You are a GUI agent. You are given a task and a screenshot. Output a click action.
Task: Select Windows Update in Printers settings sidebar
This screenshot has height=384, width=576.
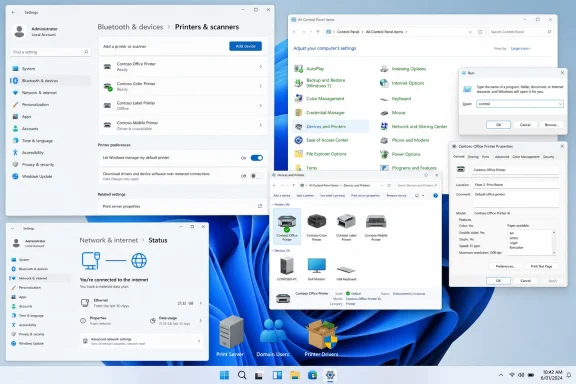(50, 176)
